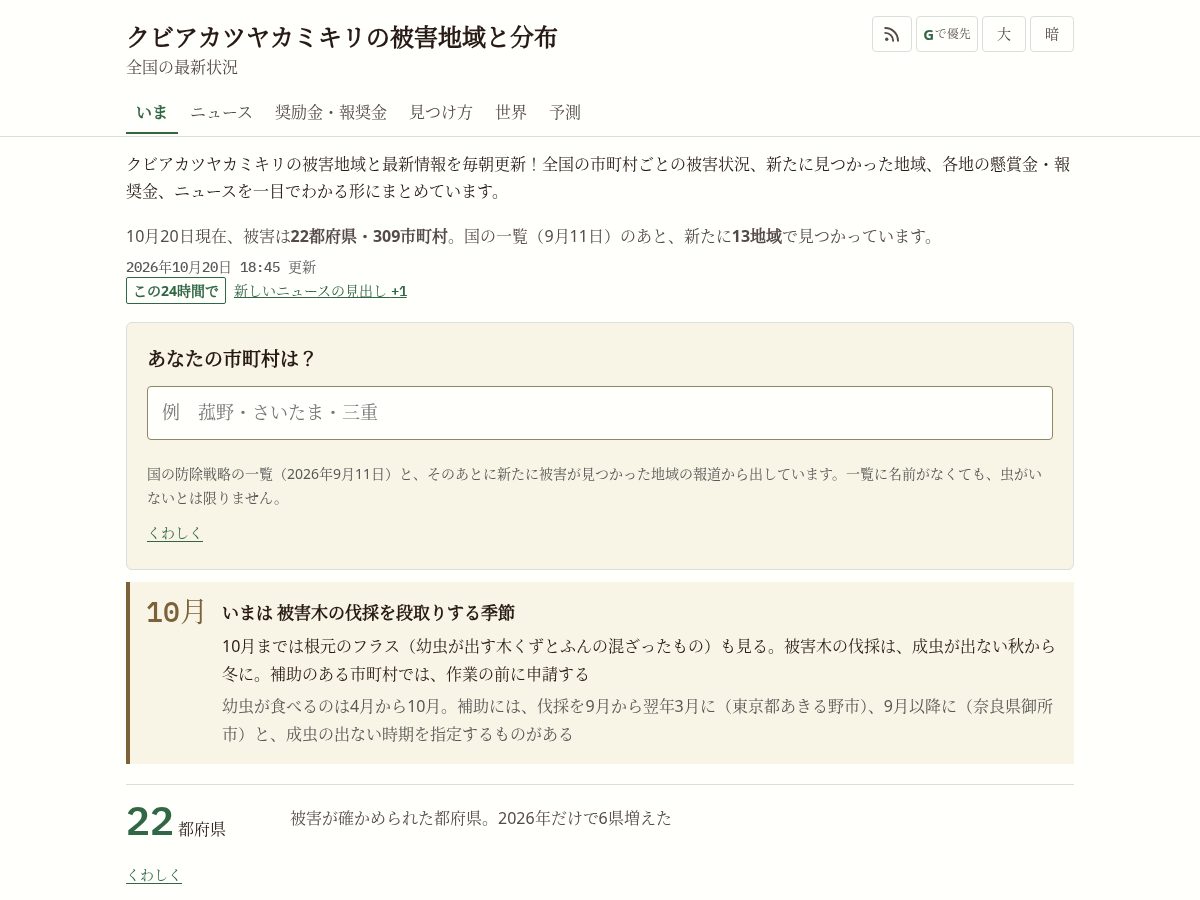Viewport: 1200px width, 900px height.
Task: Toggle large text with the 大 button
Action: (1004, 34)
